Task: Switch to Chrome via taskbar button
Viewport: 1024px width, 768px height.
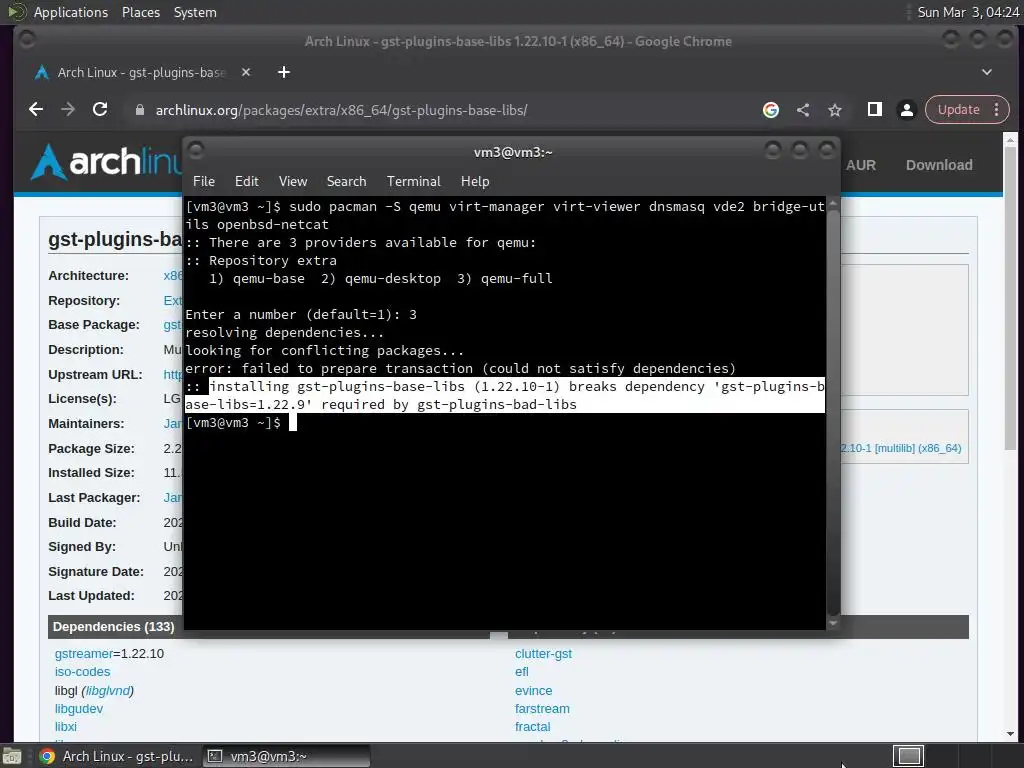Action: point(117,756)
